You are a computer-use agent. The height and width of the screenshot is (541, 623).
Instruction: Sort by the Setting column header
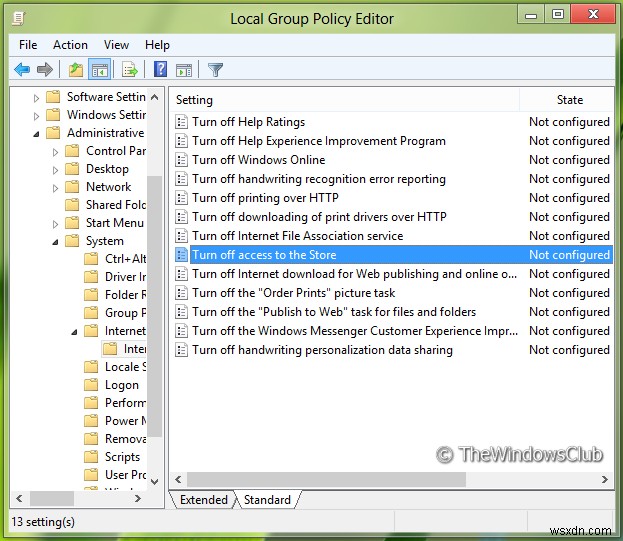[344, 100]
